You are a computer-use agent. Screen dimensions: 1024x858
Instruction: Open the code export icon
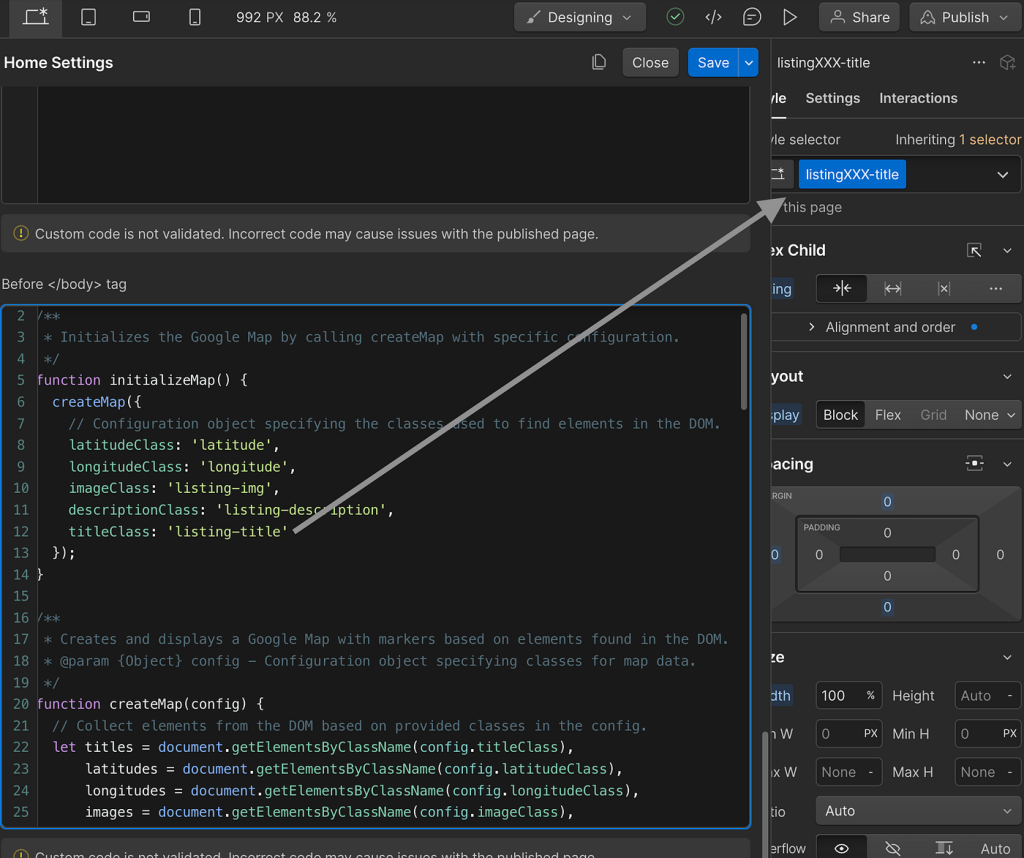tap(713, 17)
